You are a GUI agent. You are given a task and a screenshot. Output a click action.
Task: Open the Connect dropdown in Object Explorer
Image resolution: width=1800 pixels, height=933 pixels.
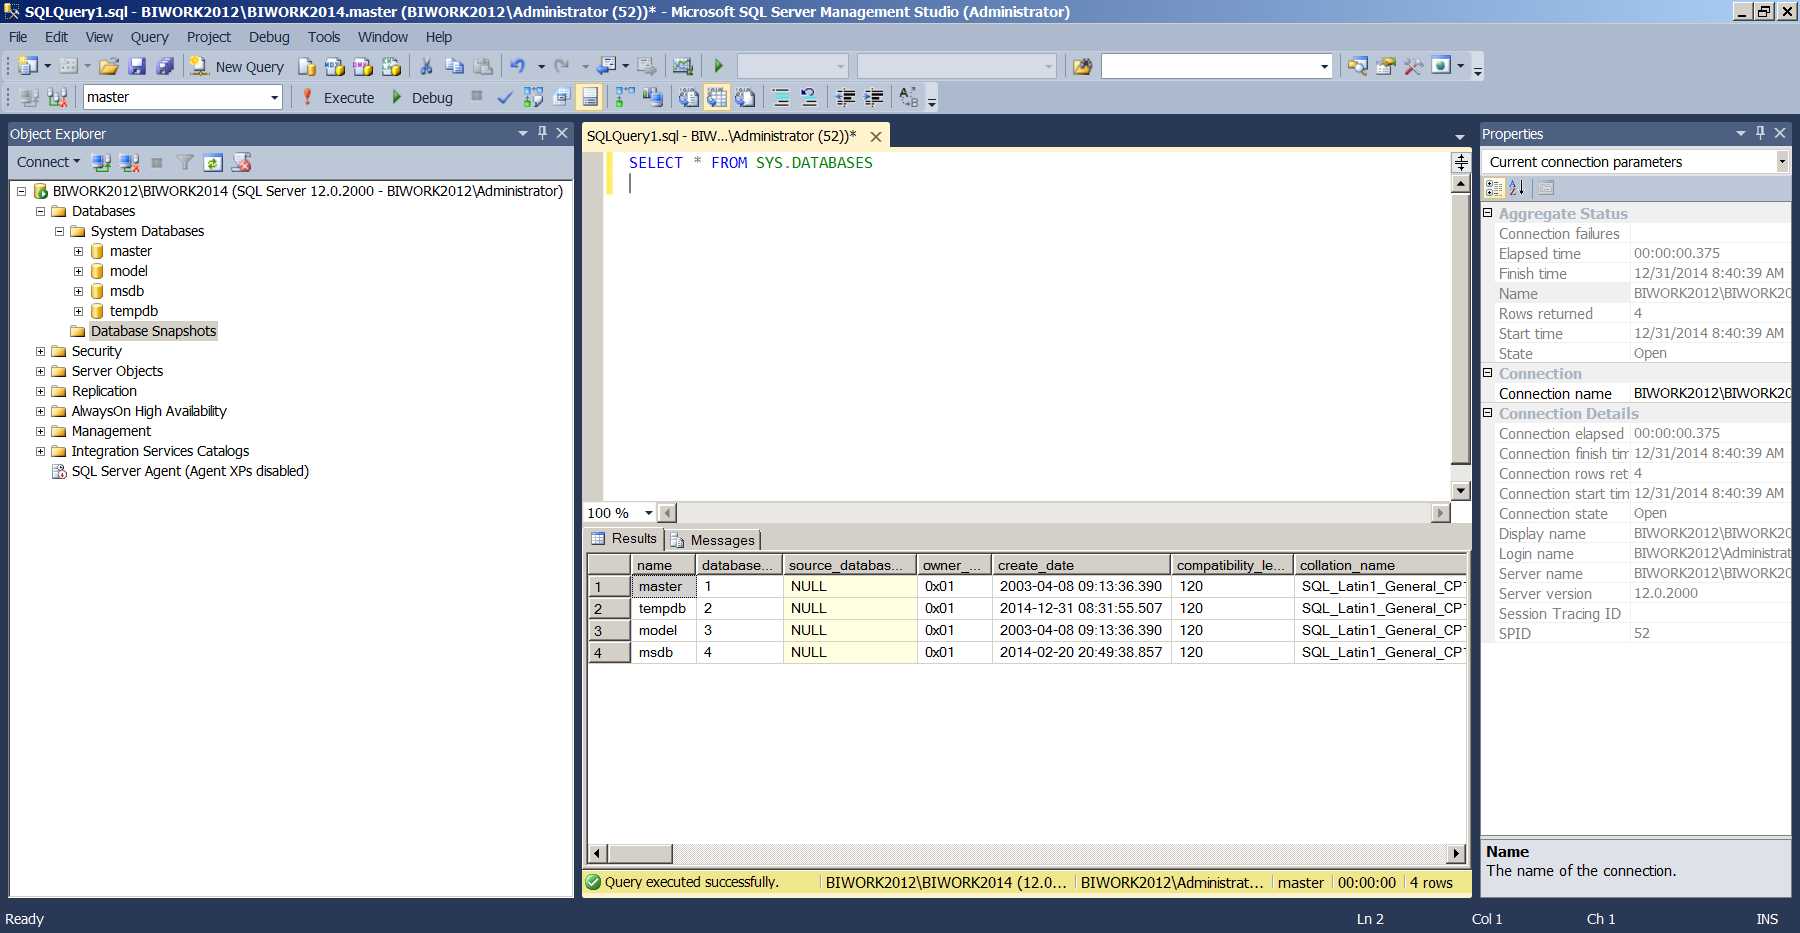coord(48,162)
